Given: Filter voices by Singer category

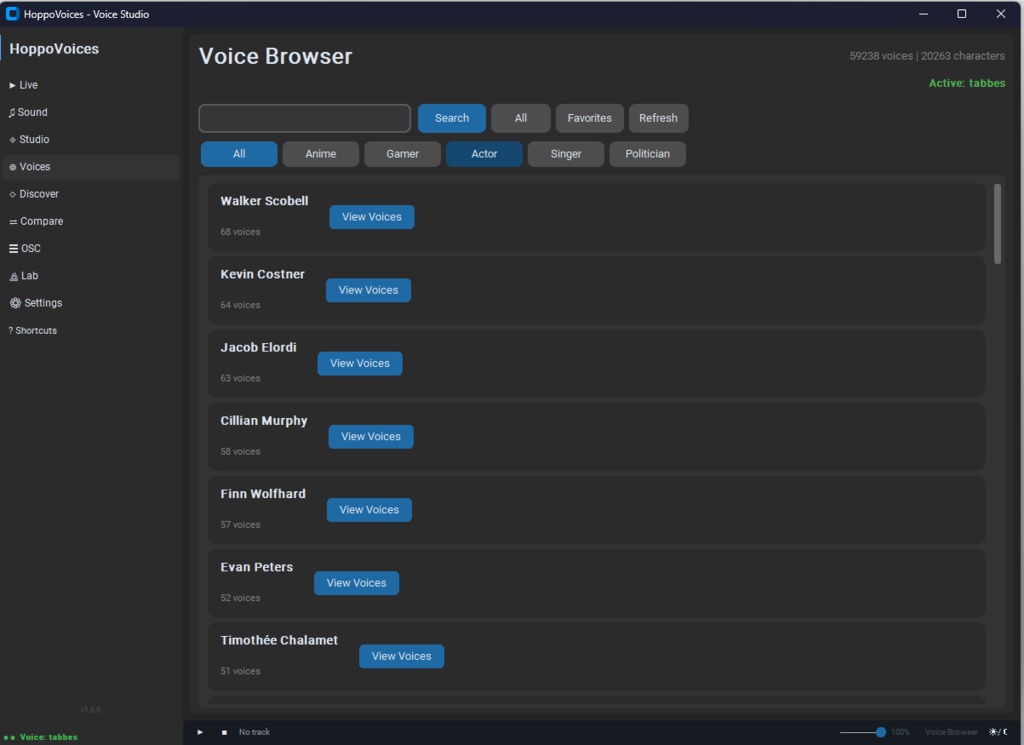Looking at the screenshot, I should [x=566, y=154].
